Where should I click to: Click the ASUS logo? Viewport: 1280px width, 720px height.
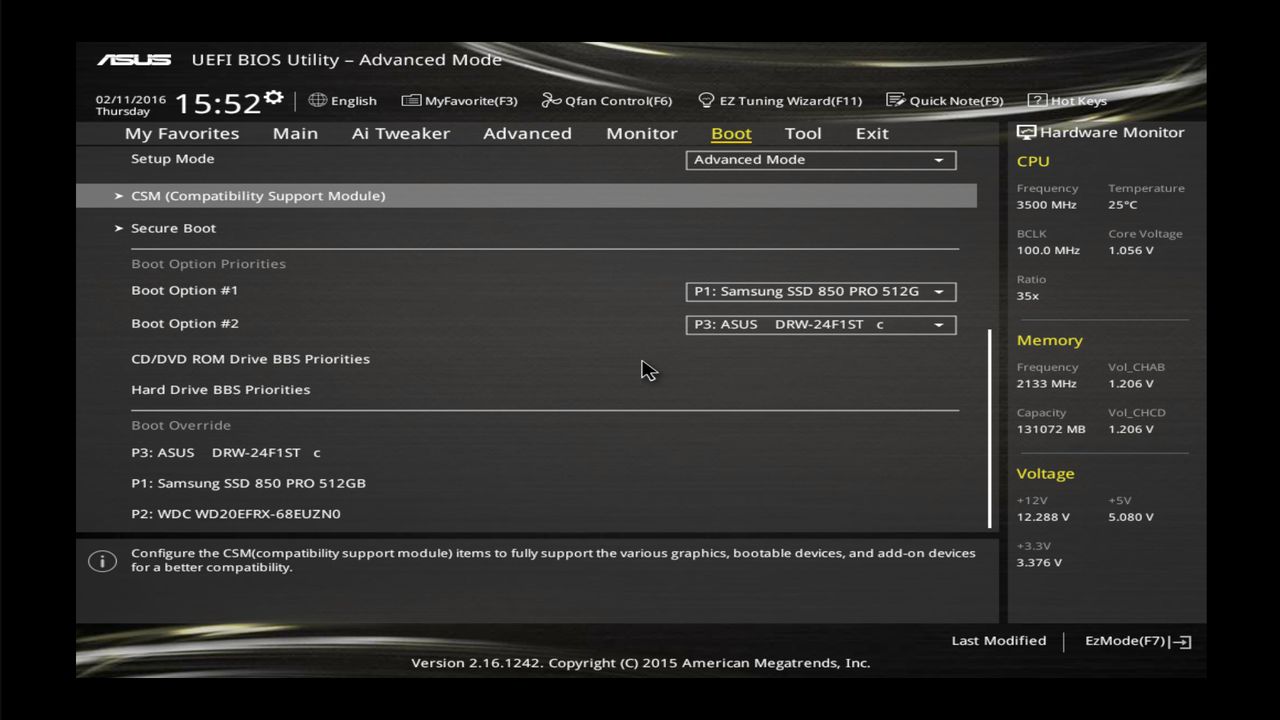pos(134,60)
